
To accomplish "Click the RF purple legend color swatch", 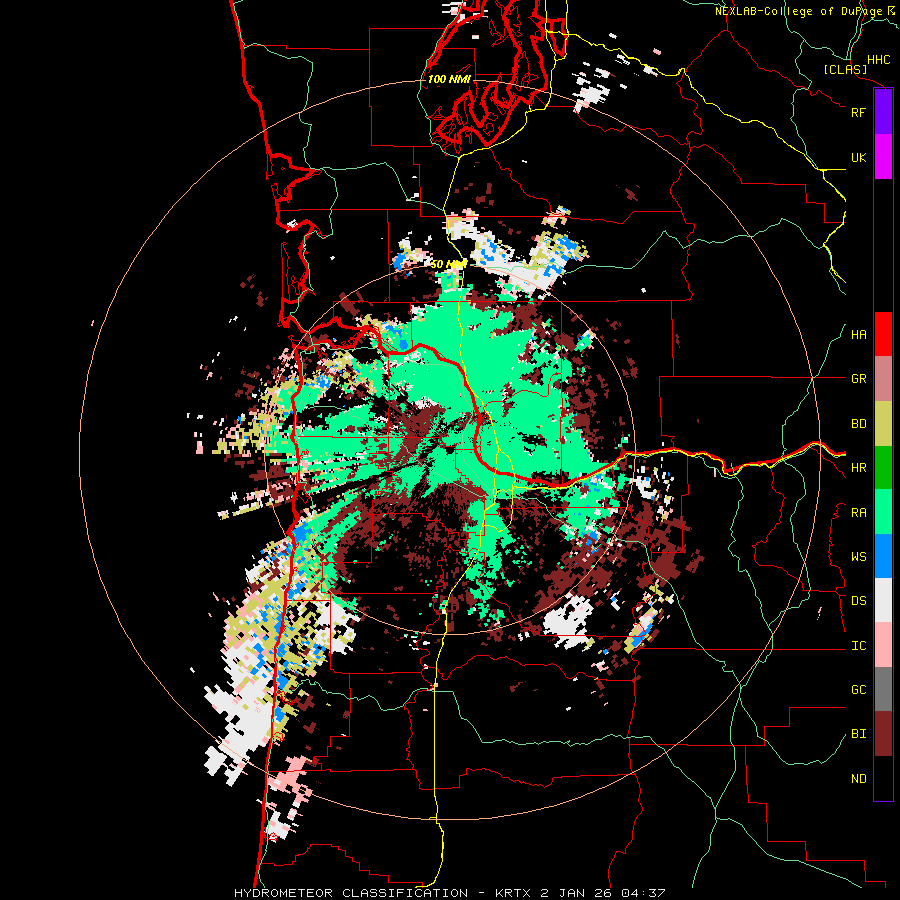I will pyautogui.click(x=883, y=111).
